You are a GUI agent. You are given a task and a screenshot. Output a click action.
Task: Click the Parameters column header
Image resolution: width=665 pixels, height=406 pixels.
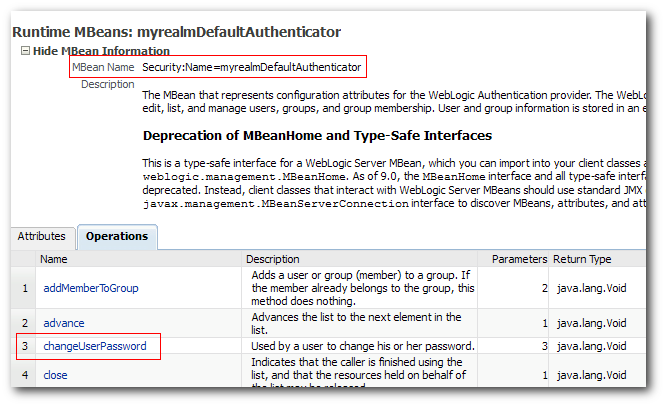519,259
